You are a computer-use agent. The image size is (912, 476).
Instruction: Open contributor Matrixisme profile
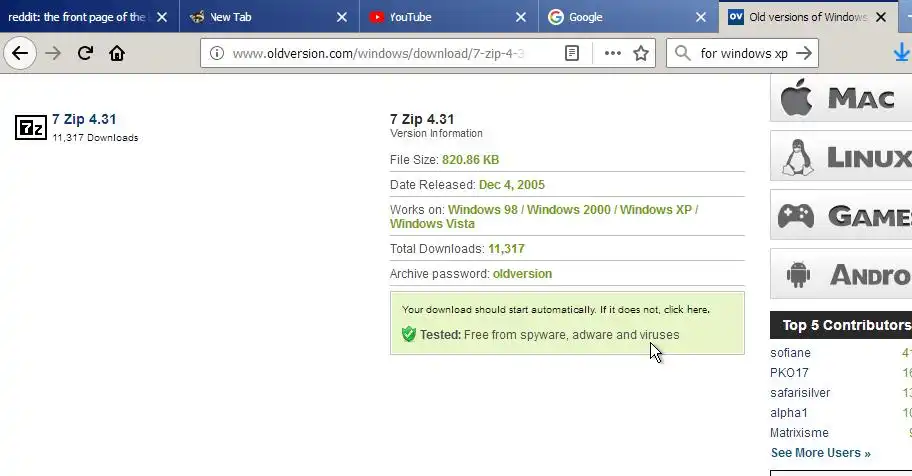point(799,433)
